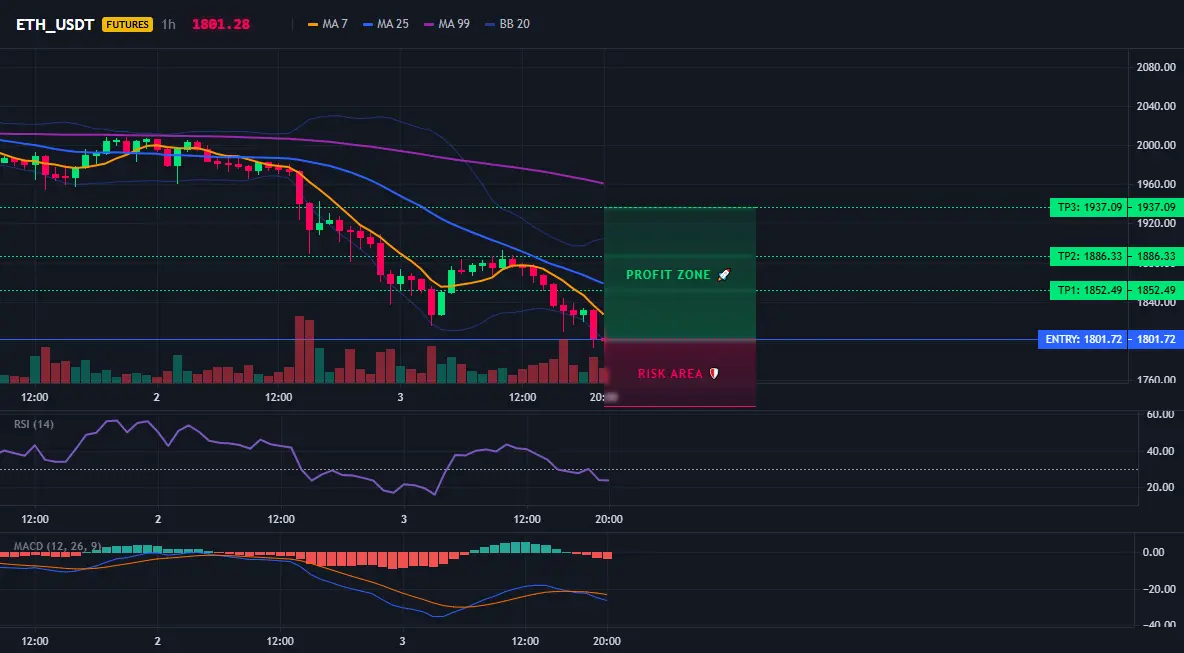This screenshot has height=653, width=1184.
Task: Click the current price 1801.28
Action: (220, 24)
